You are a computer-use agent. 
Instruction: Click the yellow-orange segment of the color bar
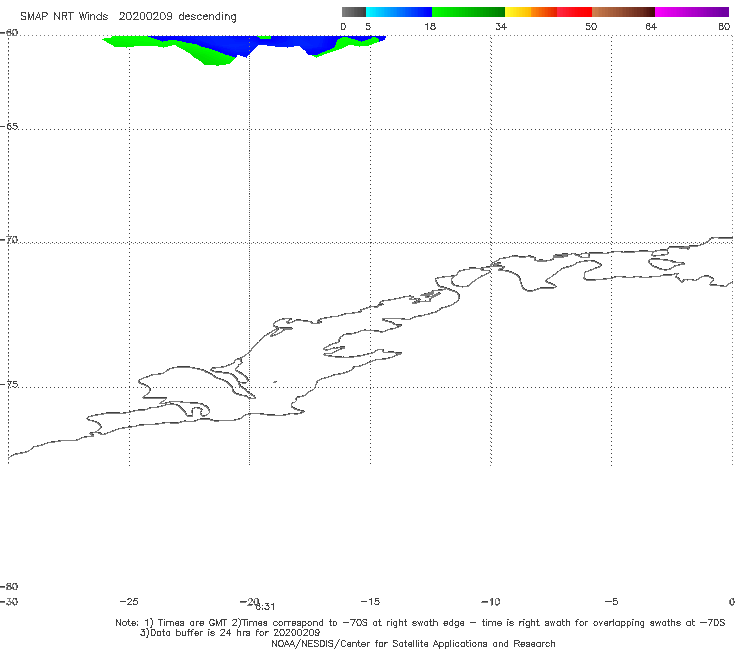(531, 12)
